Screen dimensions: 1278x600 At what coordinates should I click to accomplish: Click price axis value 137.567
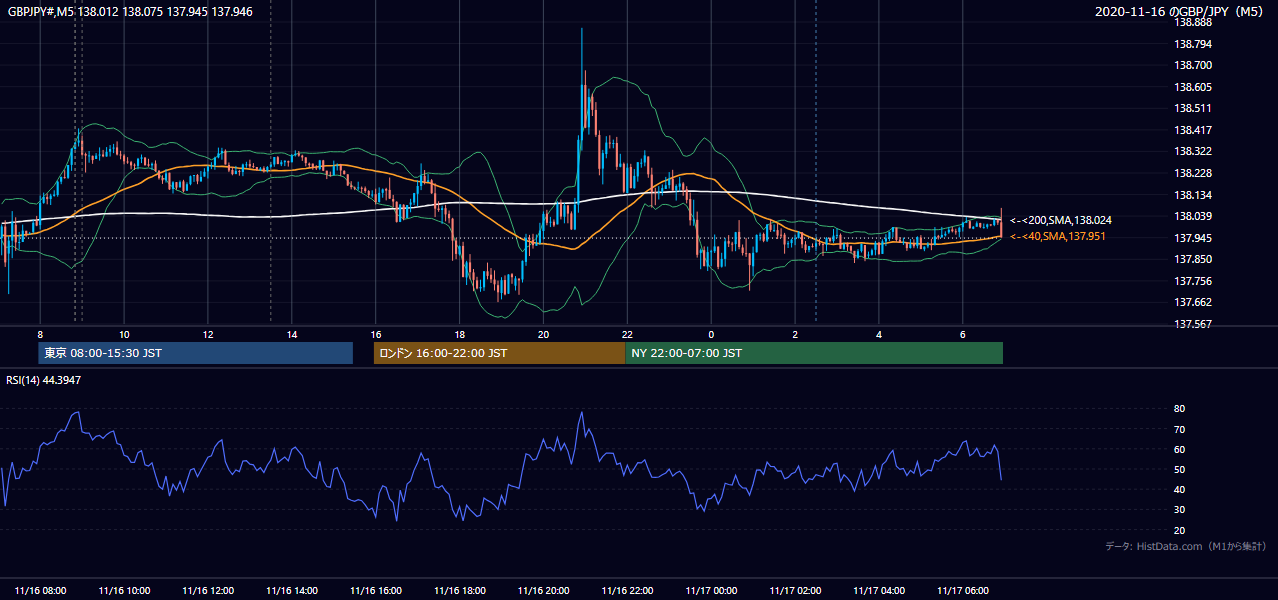(x=1193, y=324)
